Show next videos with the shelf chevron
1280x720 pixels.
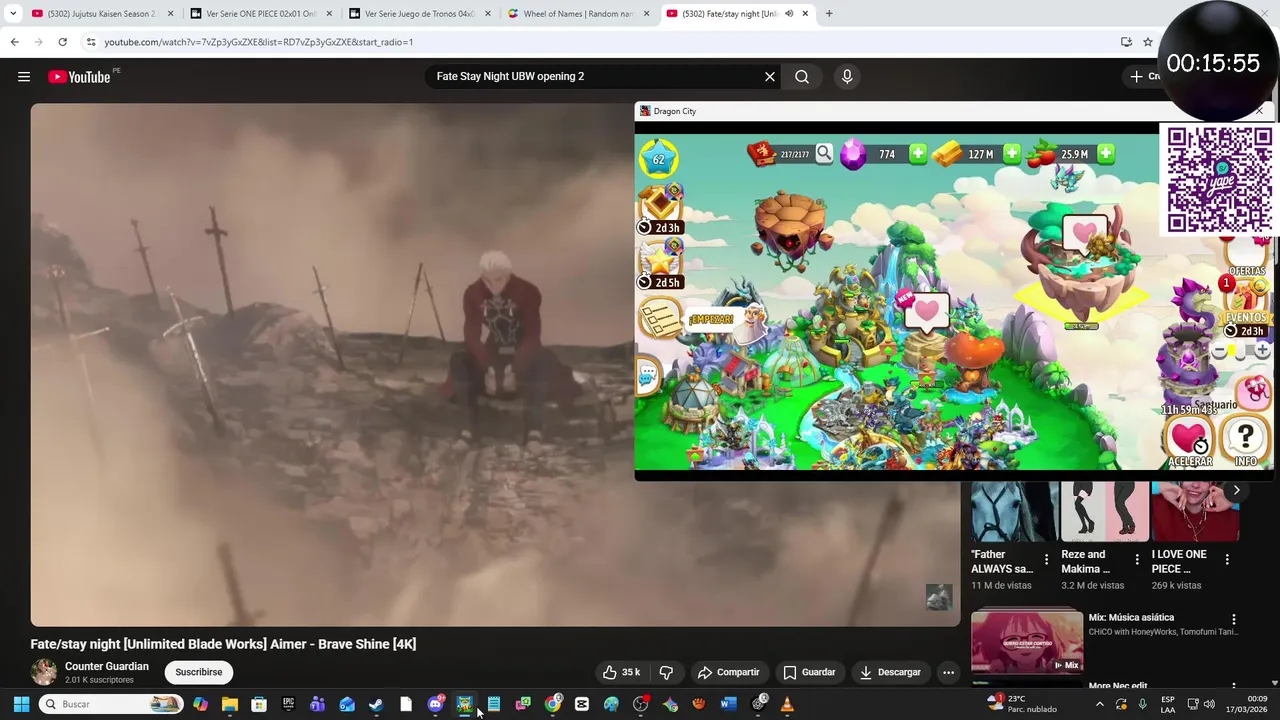pos(1236,490)
